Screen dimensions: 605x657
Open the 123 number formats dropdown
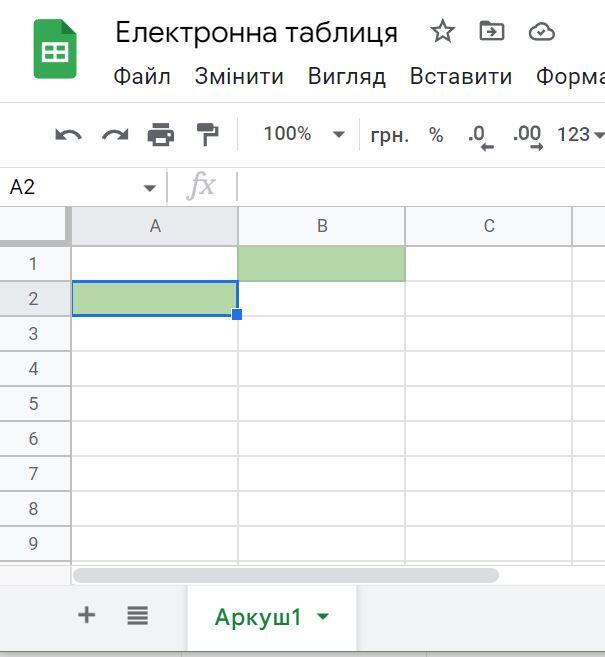(580, 135)
